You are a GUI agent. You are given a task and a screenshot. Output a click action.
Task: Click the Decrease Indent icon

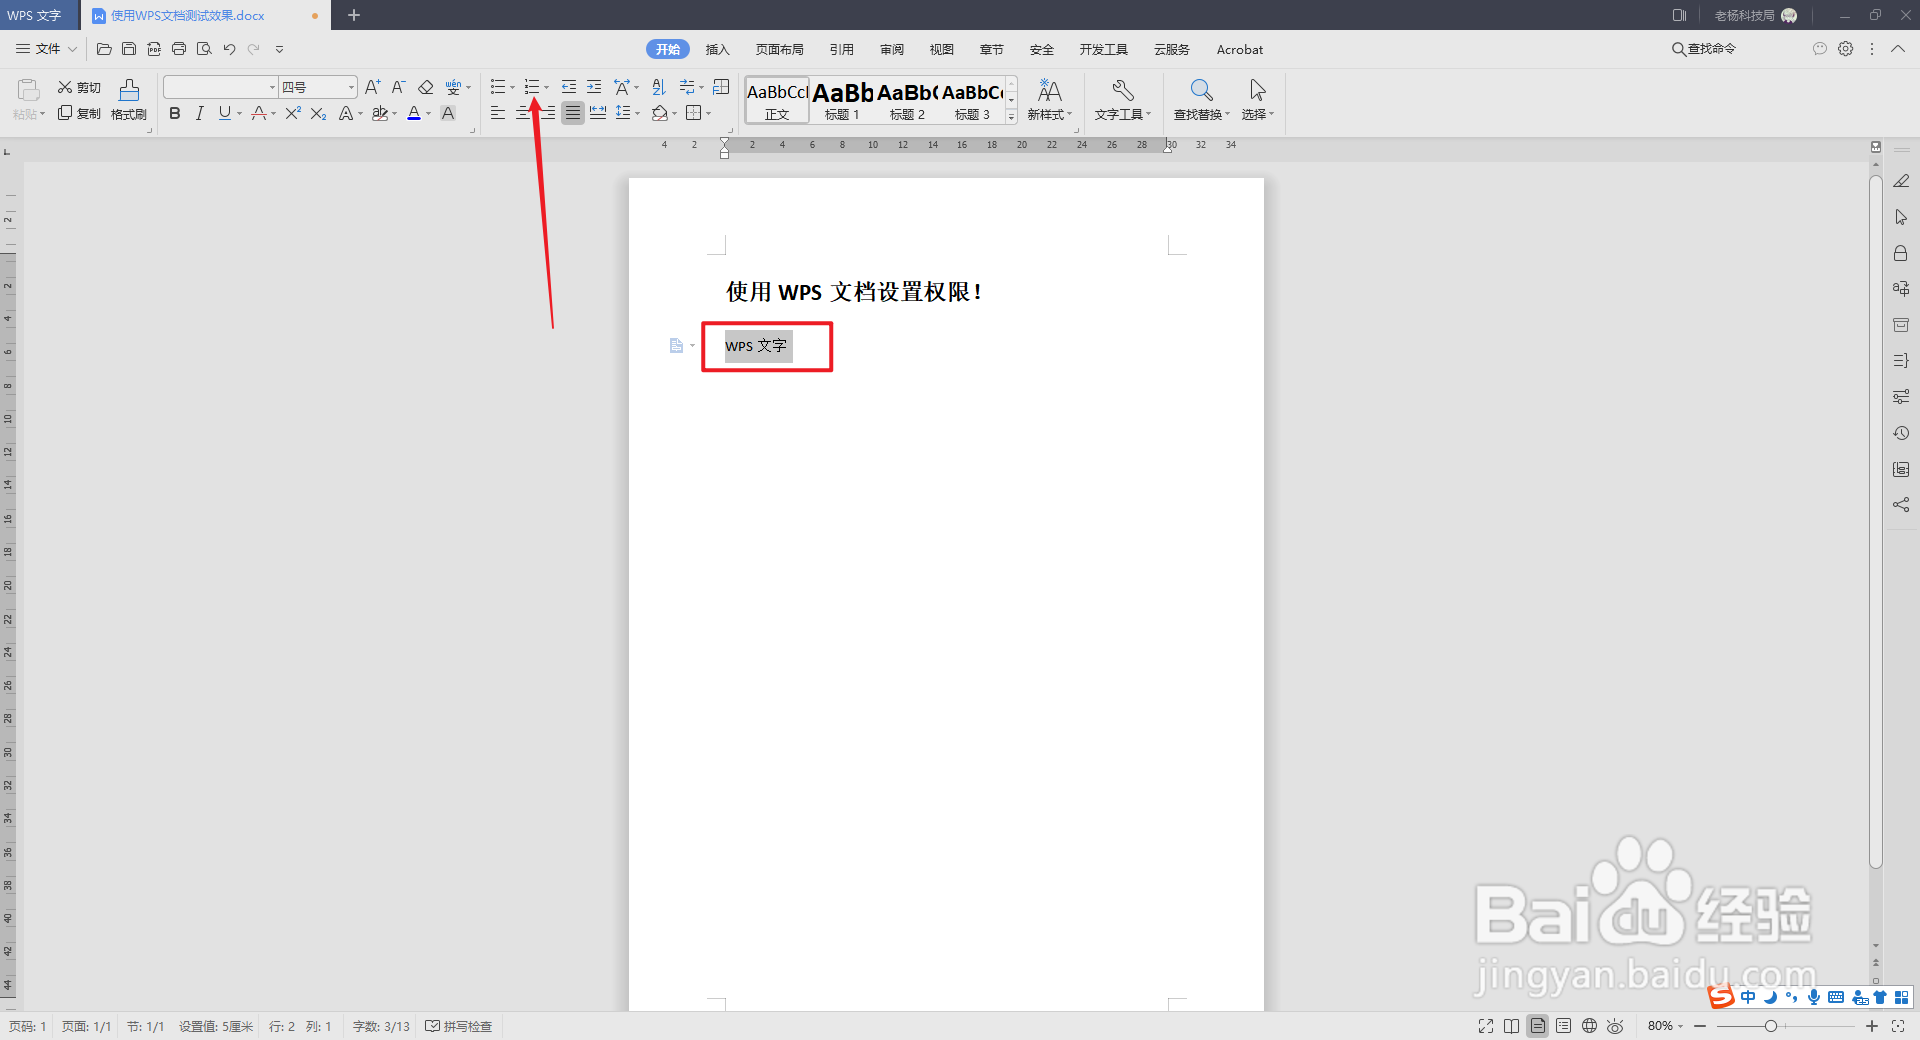(x=569, y=87)
